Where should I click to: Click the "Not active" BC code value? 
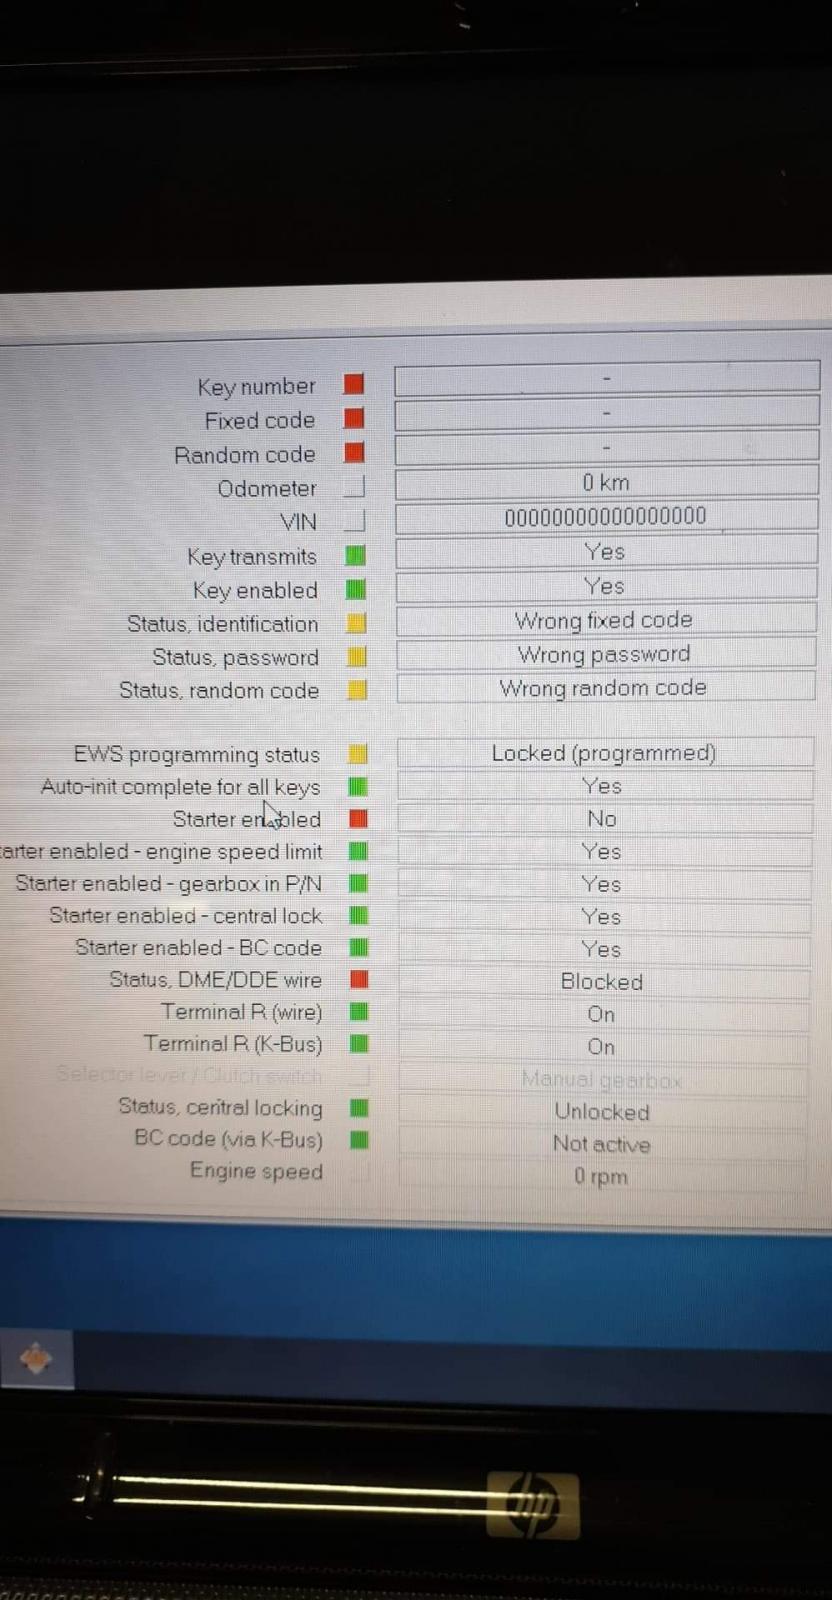click(x=602, y=1145)
